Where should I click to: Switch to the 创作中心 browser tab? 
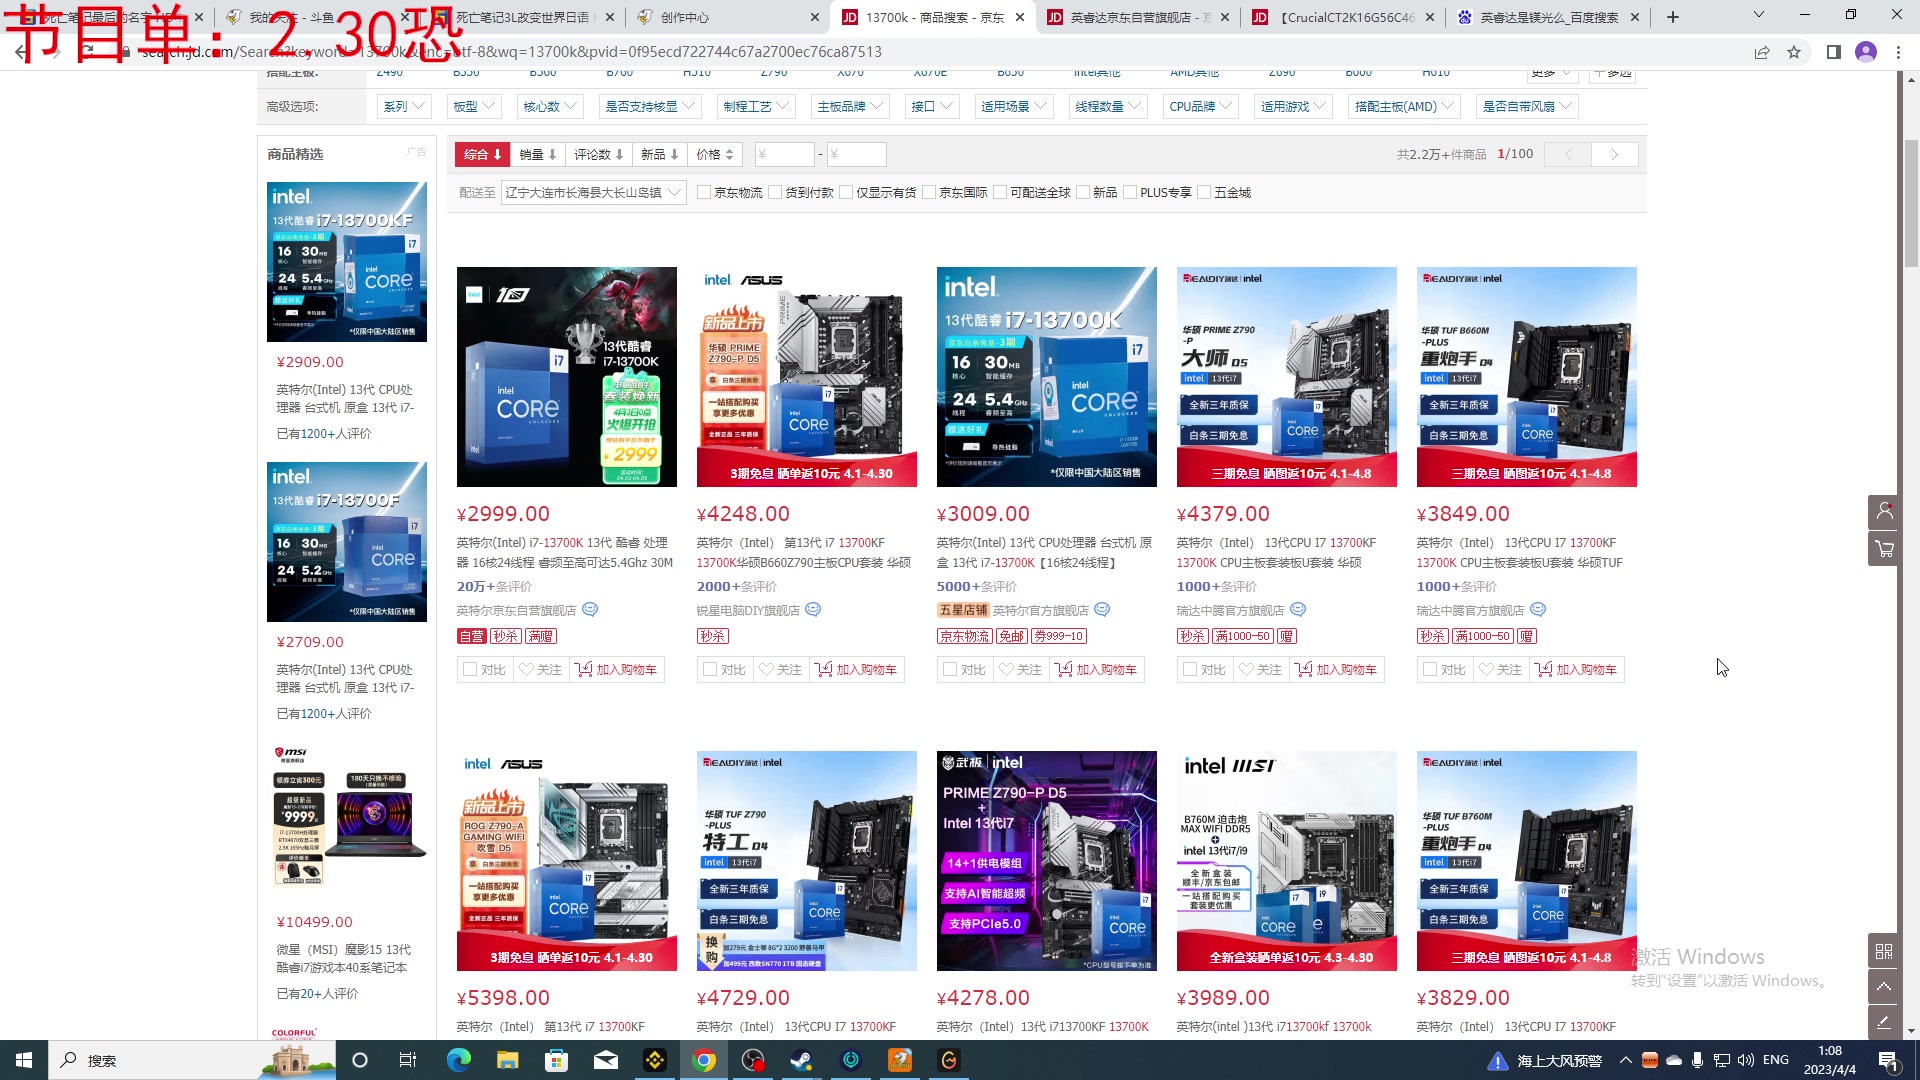click(x=727, y=17)
